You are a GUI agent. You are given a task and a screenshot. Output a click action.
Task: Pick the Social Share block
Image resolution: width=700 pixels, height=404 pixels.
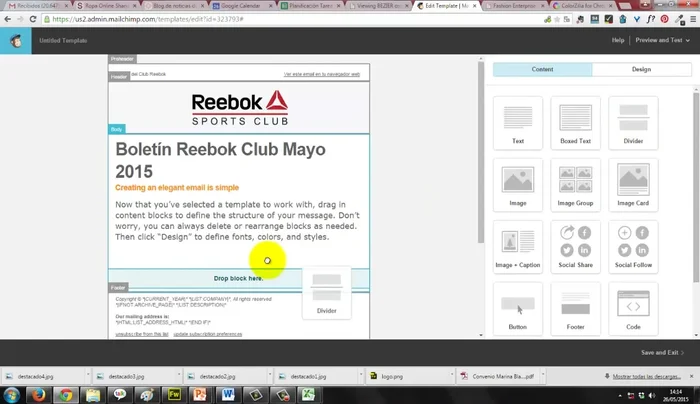[575, 246]
